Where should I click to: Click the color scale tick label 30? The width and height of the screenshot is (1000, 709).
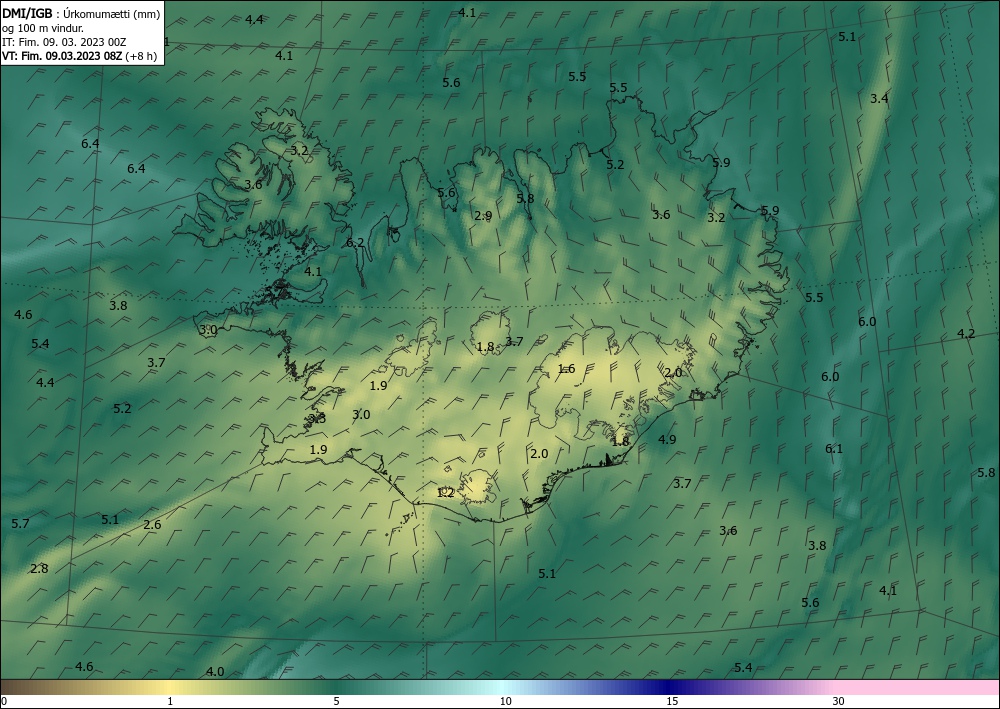(x=838, y=701)
